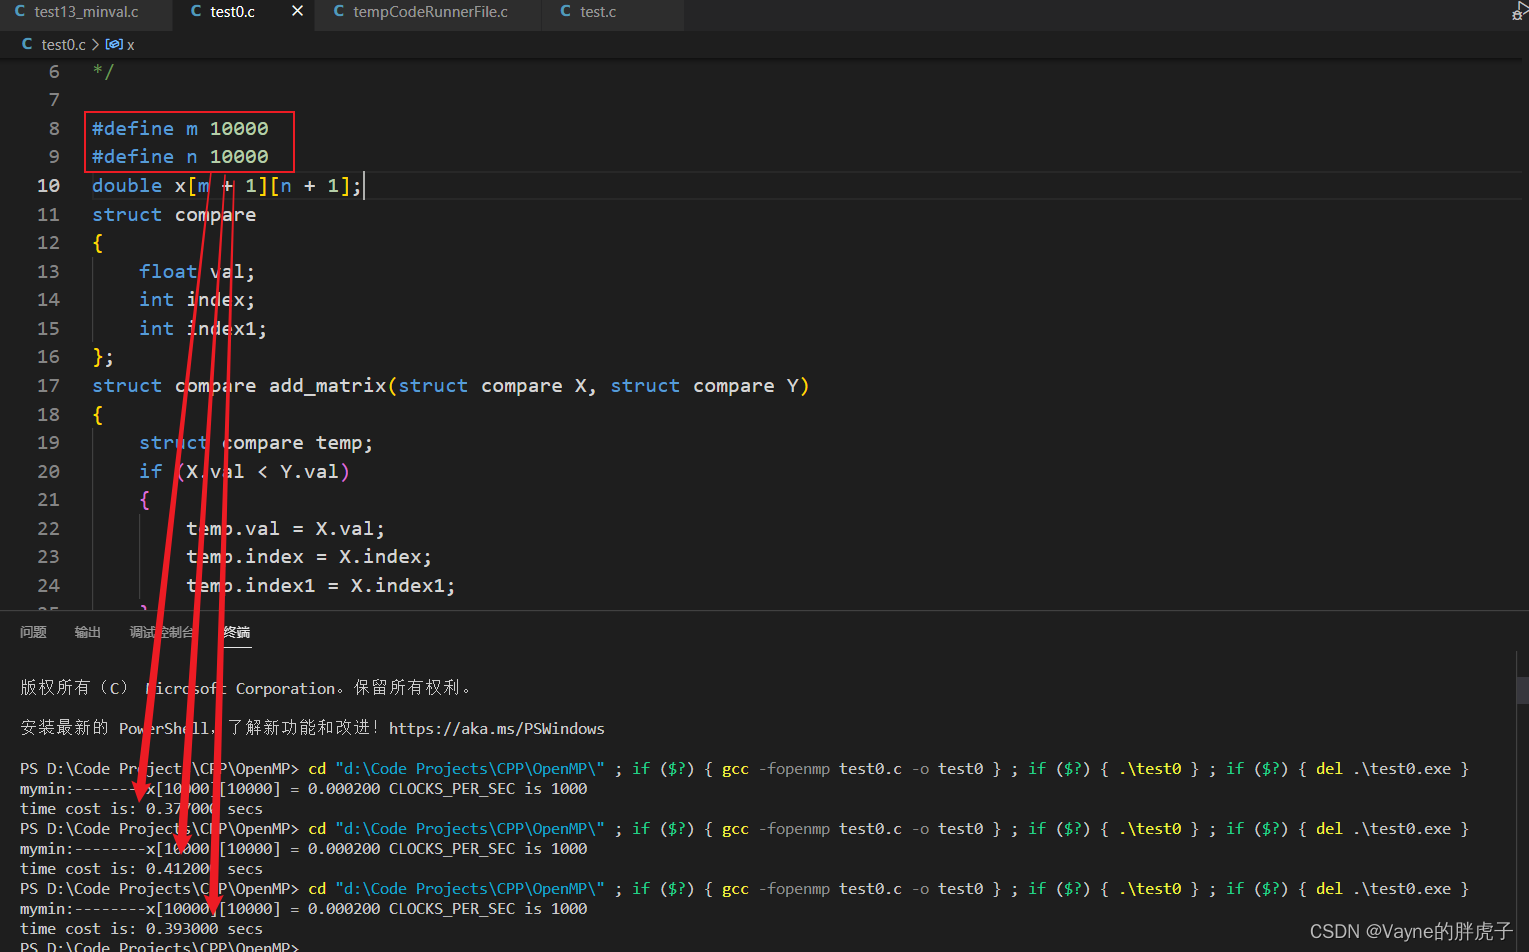Follow the https://aka.ms/PSWindows link
Image resolution: width=1529 pixels, height=952 pixels.
496,728
